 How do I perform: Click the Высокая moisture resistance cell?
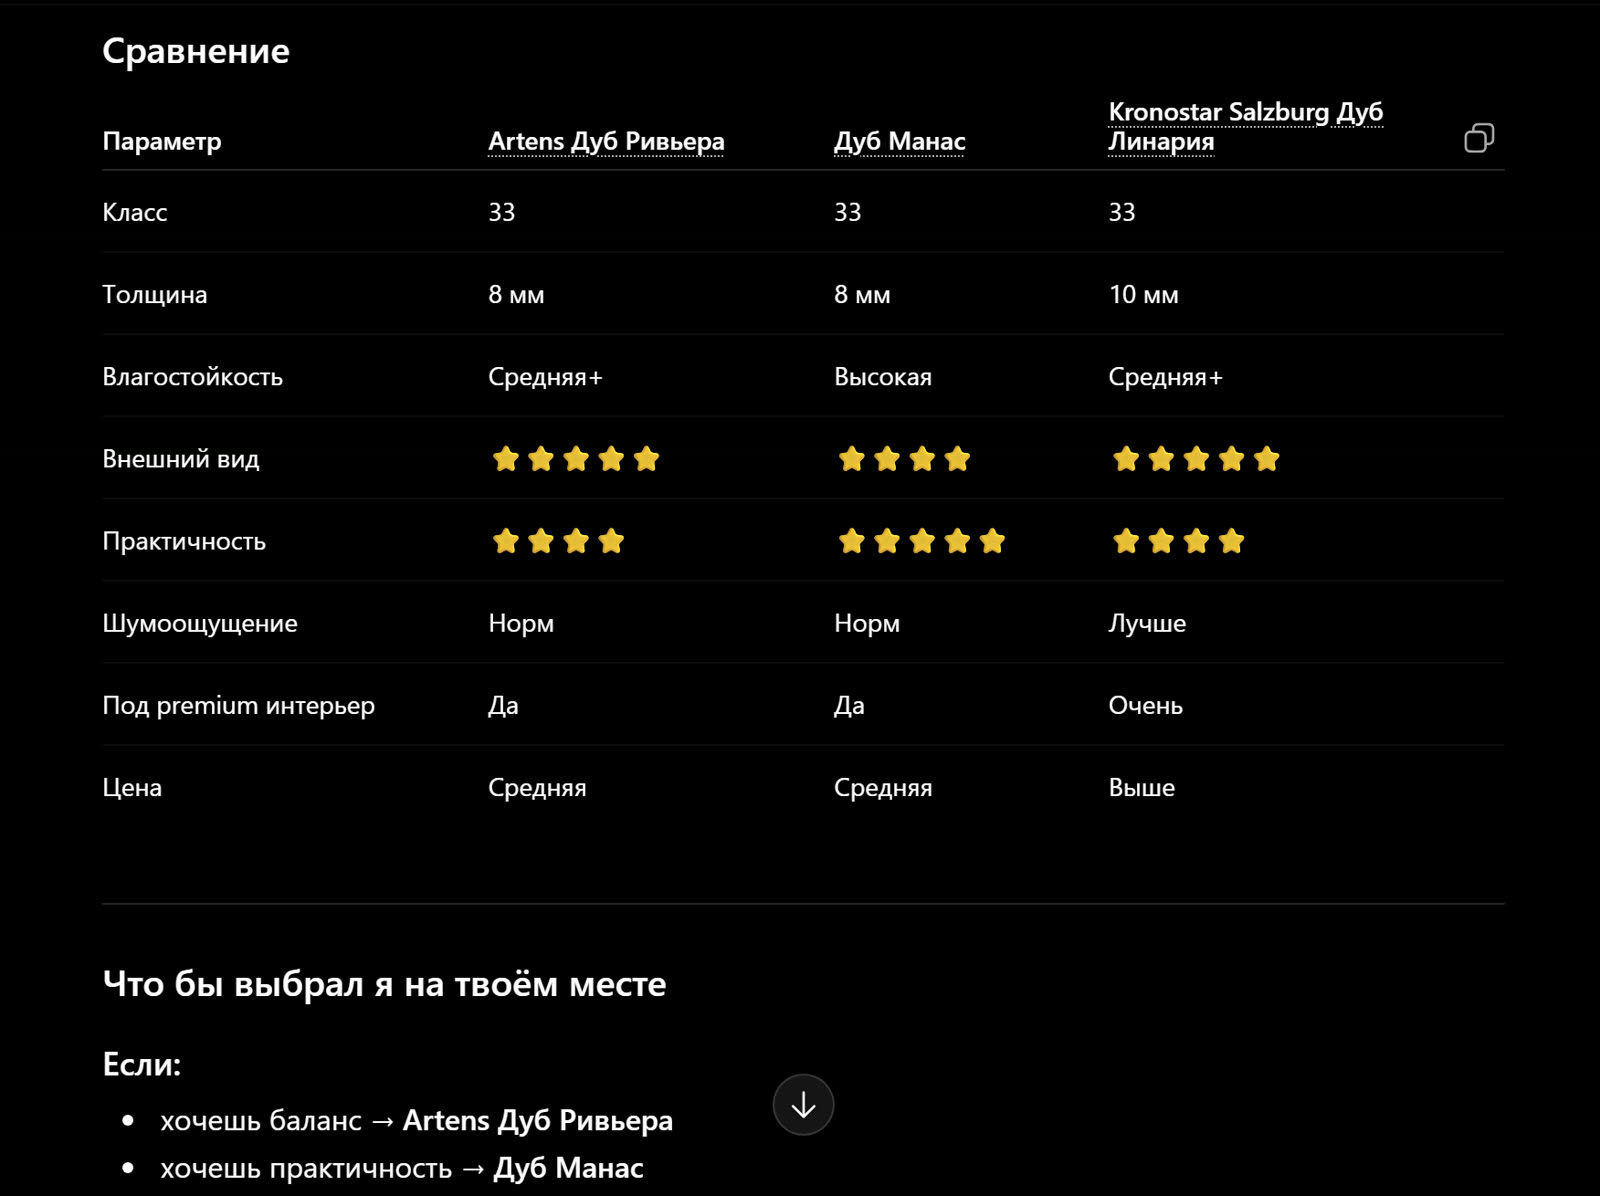[883, 377]
